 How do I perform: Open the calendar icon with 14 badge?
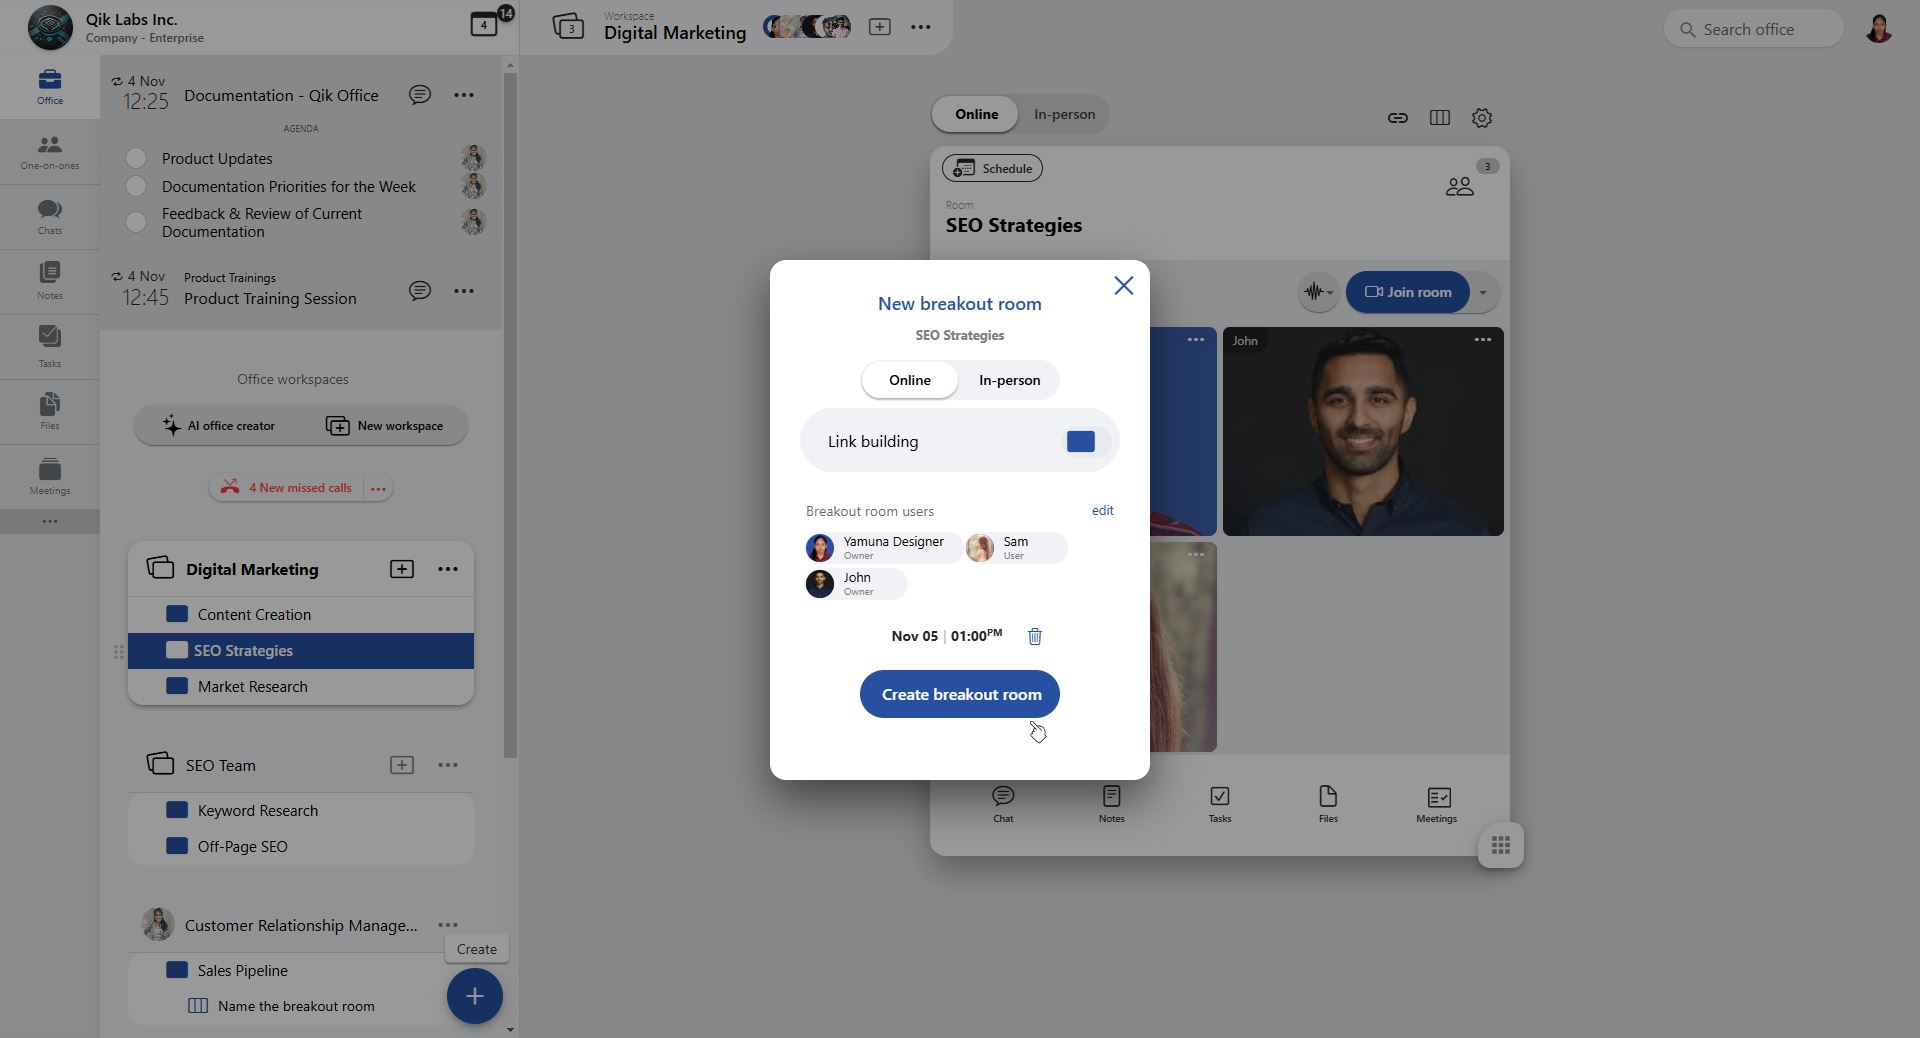[485, 25]
